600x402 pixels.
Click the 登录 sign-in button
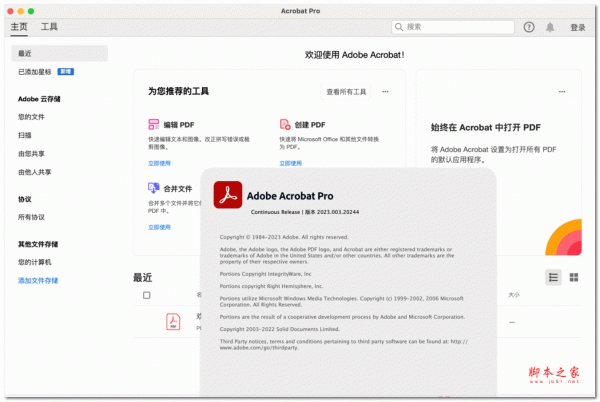pyautogui.click(x=578, y=28)
